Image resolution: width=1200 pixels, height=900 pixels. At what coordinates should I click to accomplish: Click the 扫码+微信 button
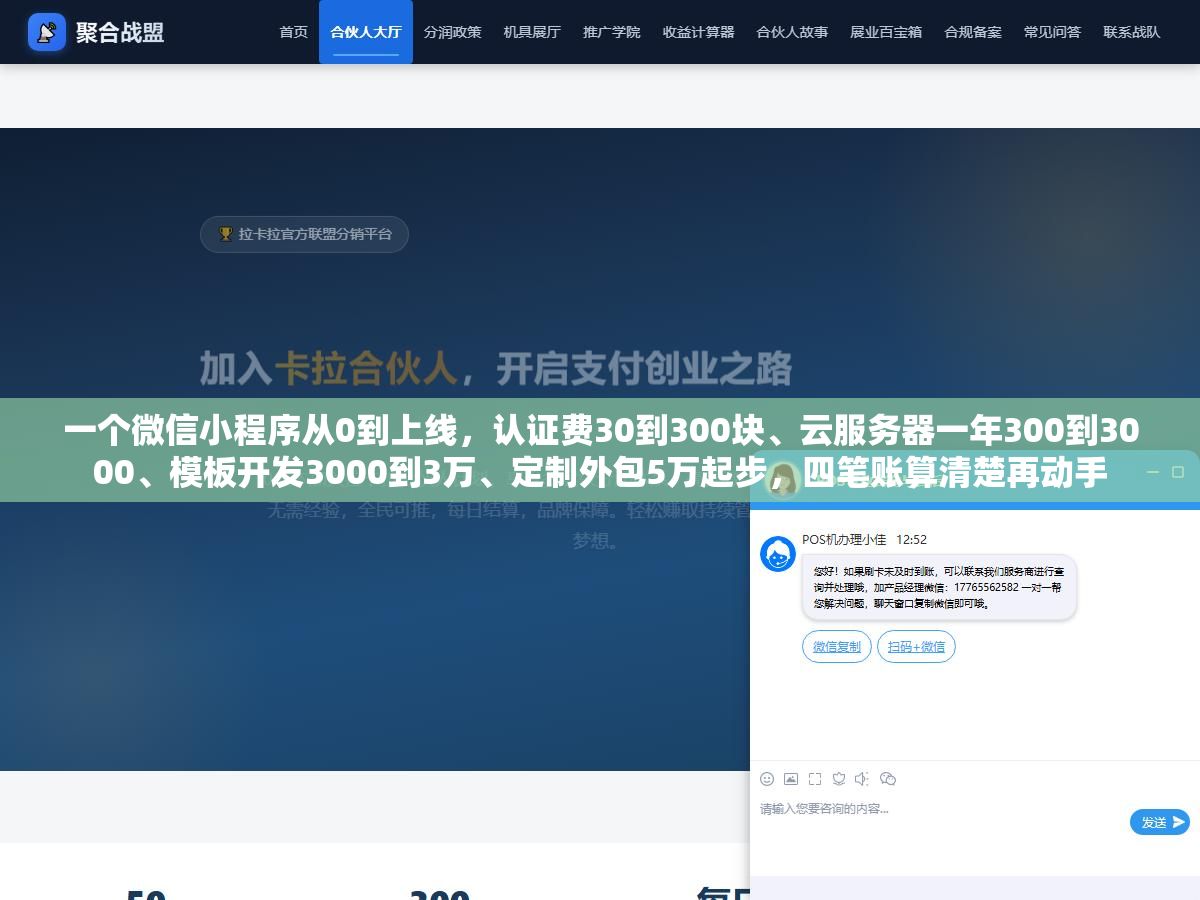pos(916,647)
